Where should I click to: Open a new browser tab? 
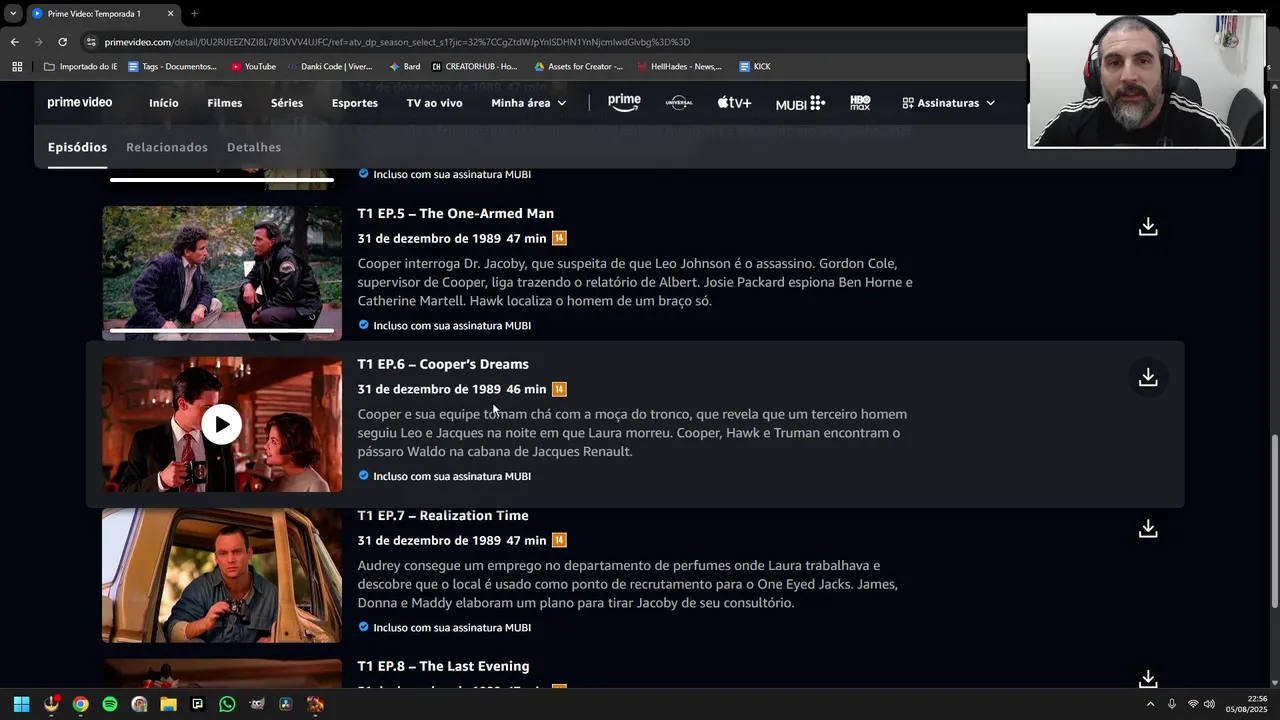194,14
